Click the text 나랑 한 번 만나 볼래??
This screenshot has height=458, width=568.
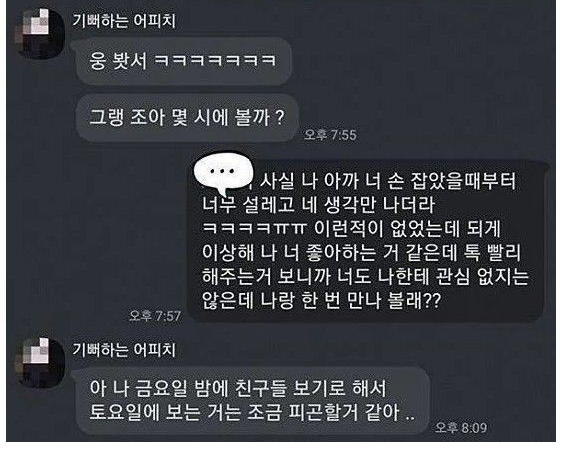click(x=350, y=300)
